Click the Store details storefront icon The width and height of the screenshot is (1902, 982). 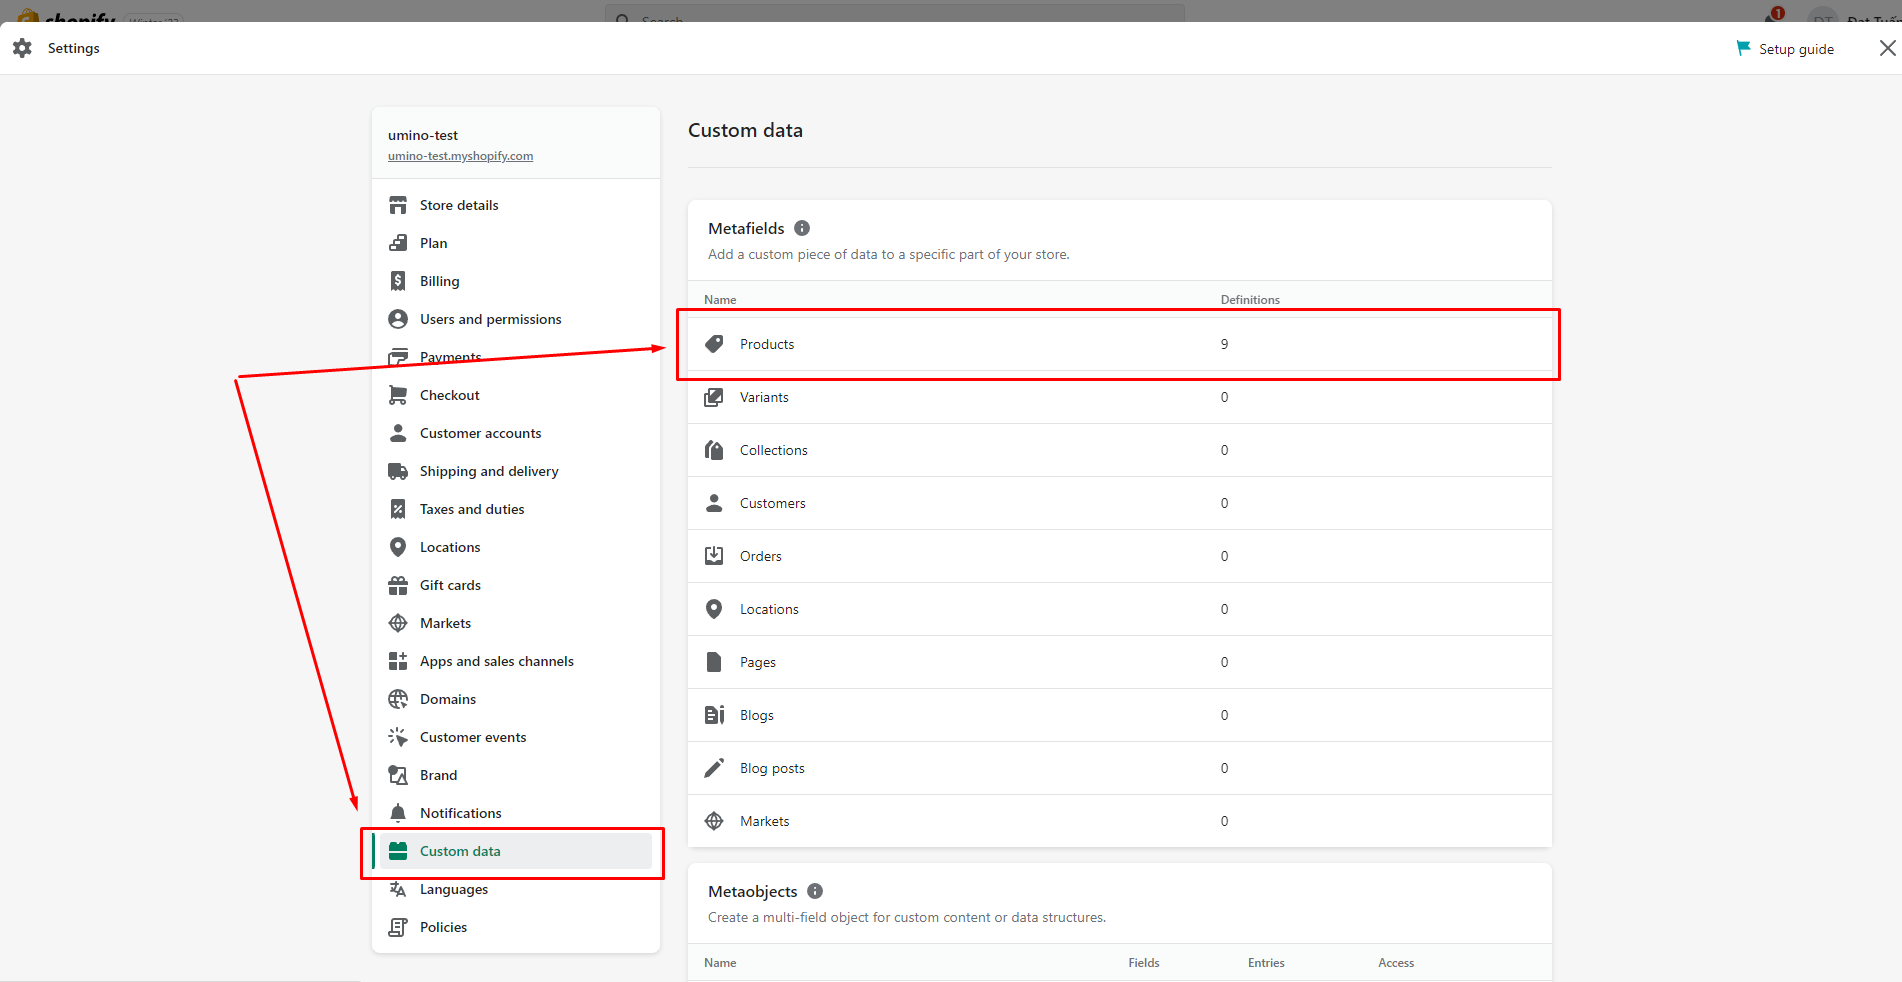398,205
